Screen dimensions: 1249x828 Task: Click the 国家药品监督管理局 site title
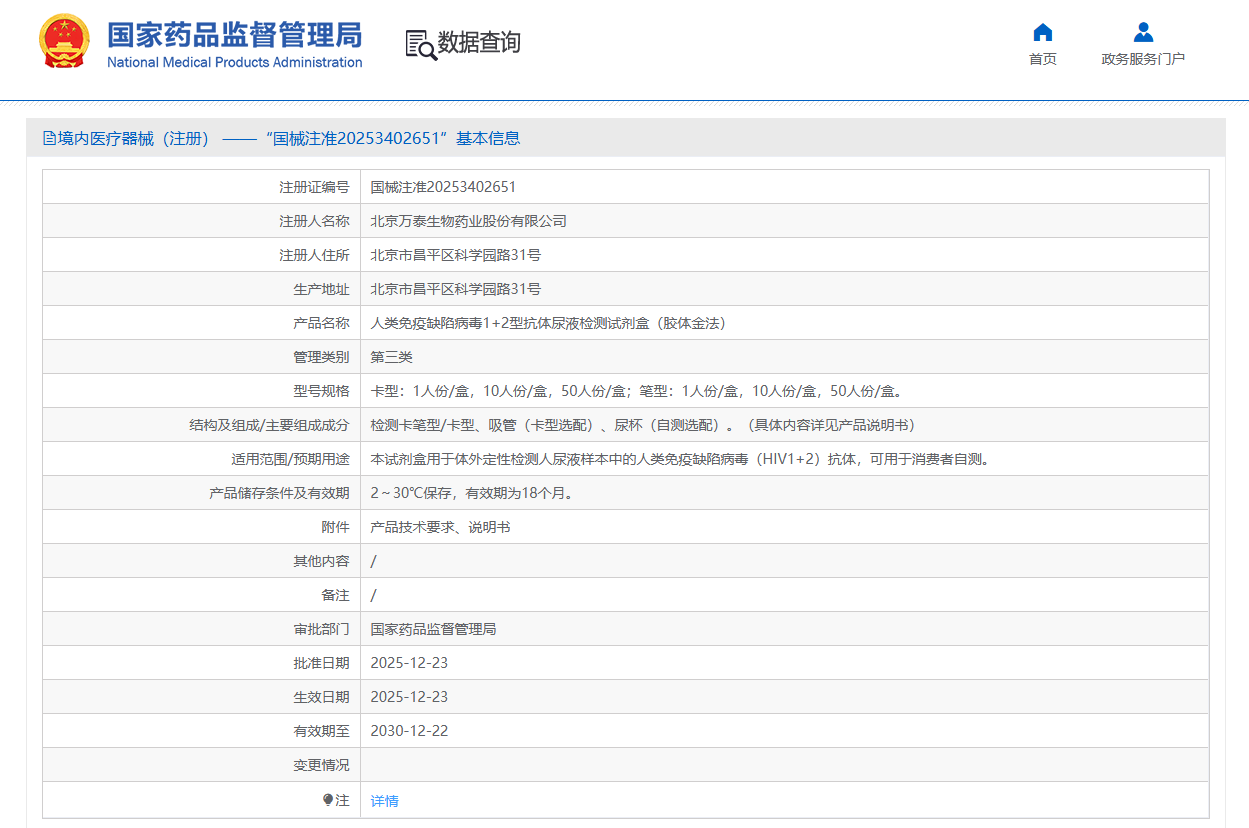click(234, 34)
